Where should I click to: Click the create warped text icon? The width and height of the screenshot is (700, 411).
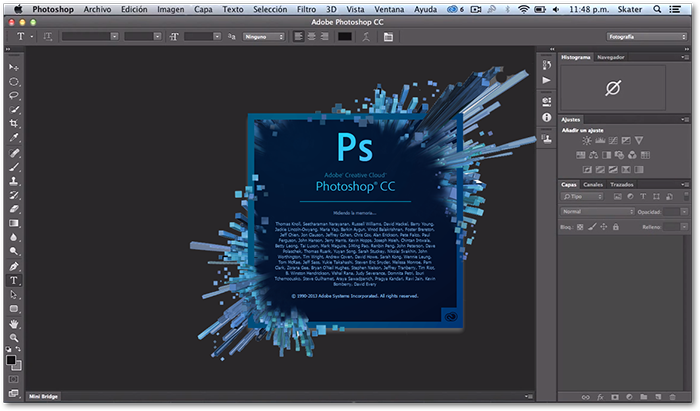click(366, 37)
